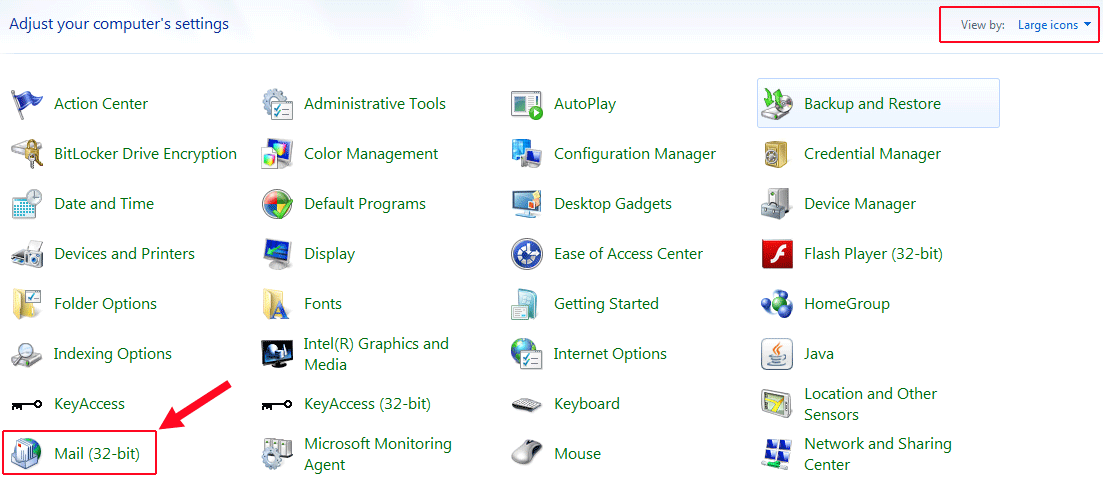Click the Keyboard icon

pyautogui.click(x=528, y=404)
